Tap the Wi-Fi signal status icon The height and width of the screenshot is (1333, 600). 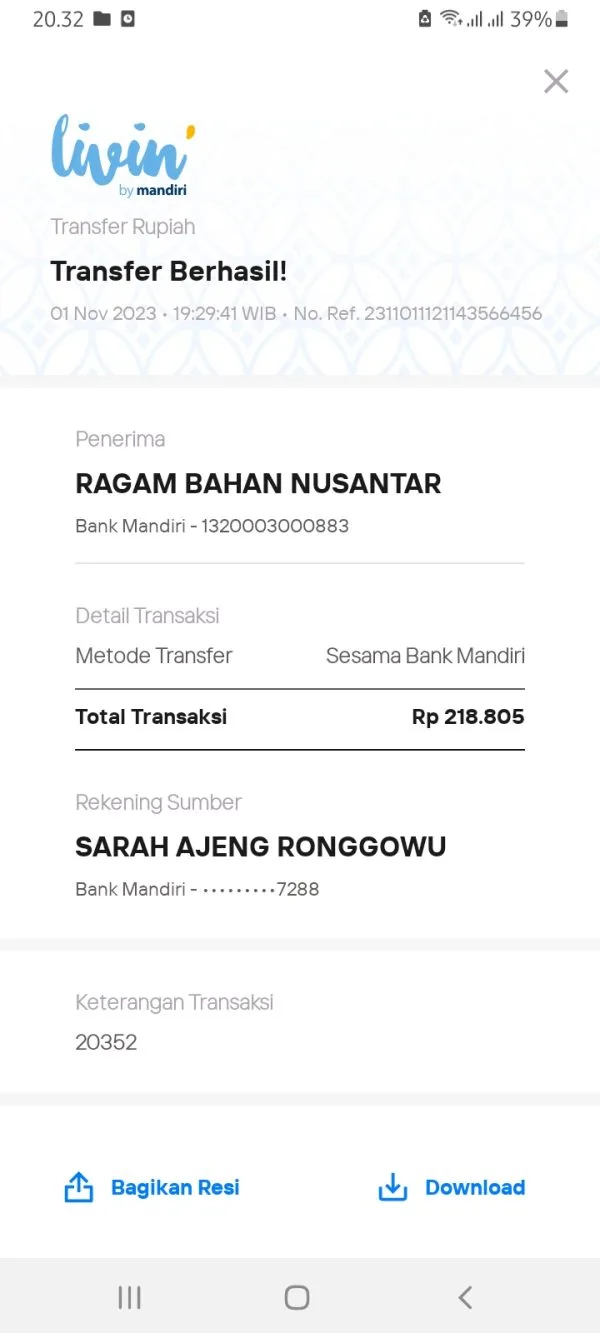452,19
